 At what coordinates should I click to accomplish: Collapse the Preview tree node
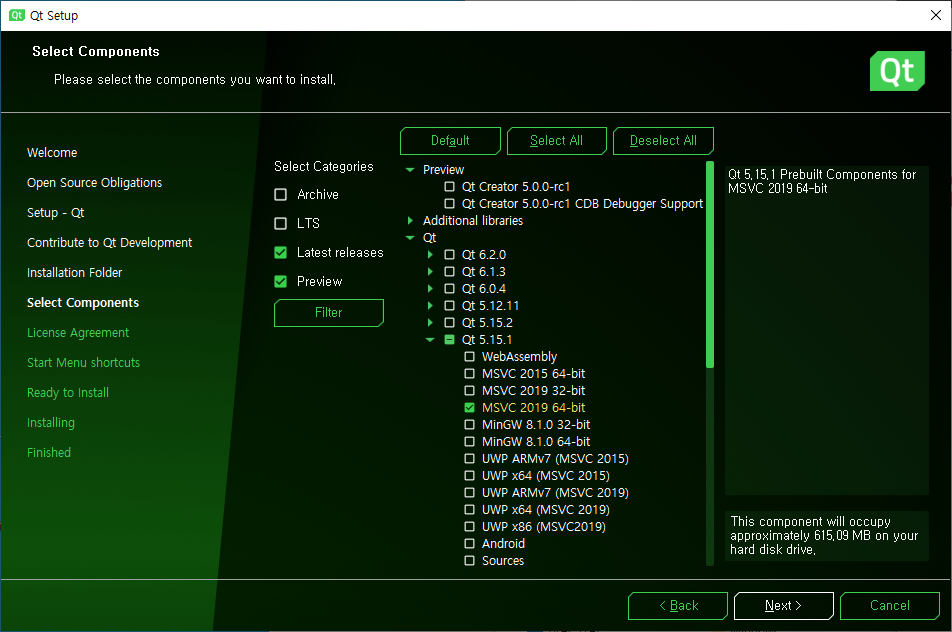pyautogui.click(x=410, y=170)
